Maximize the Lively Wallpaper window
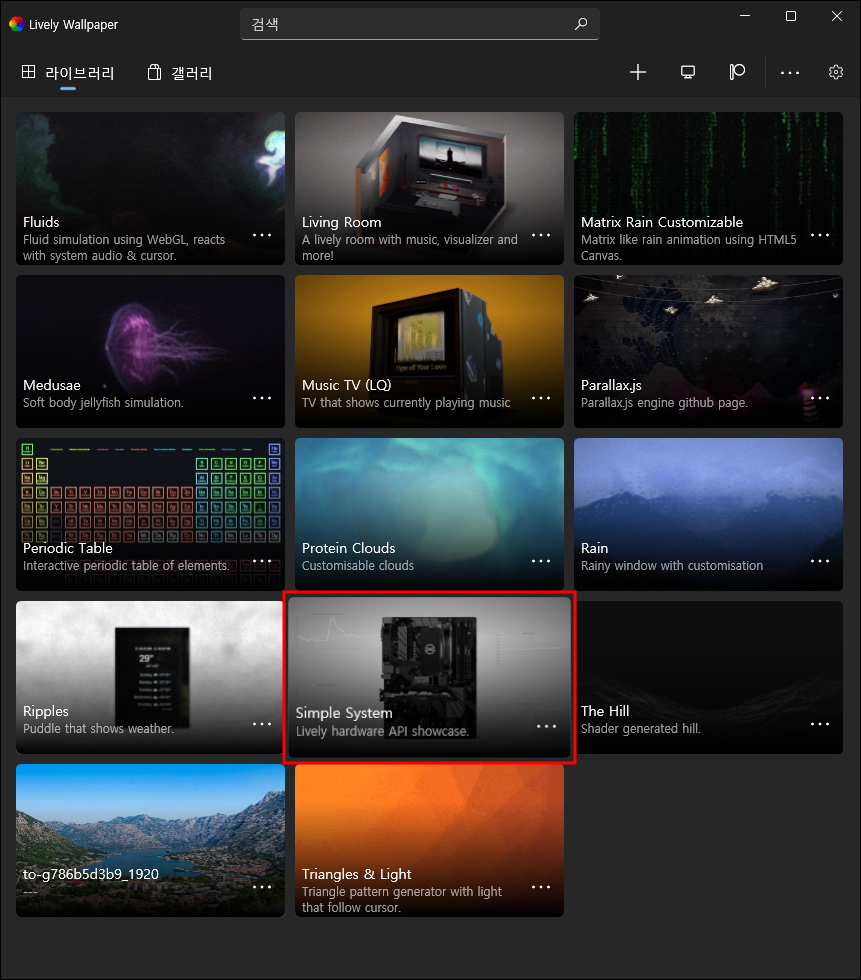 coord(790,16)
